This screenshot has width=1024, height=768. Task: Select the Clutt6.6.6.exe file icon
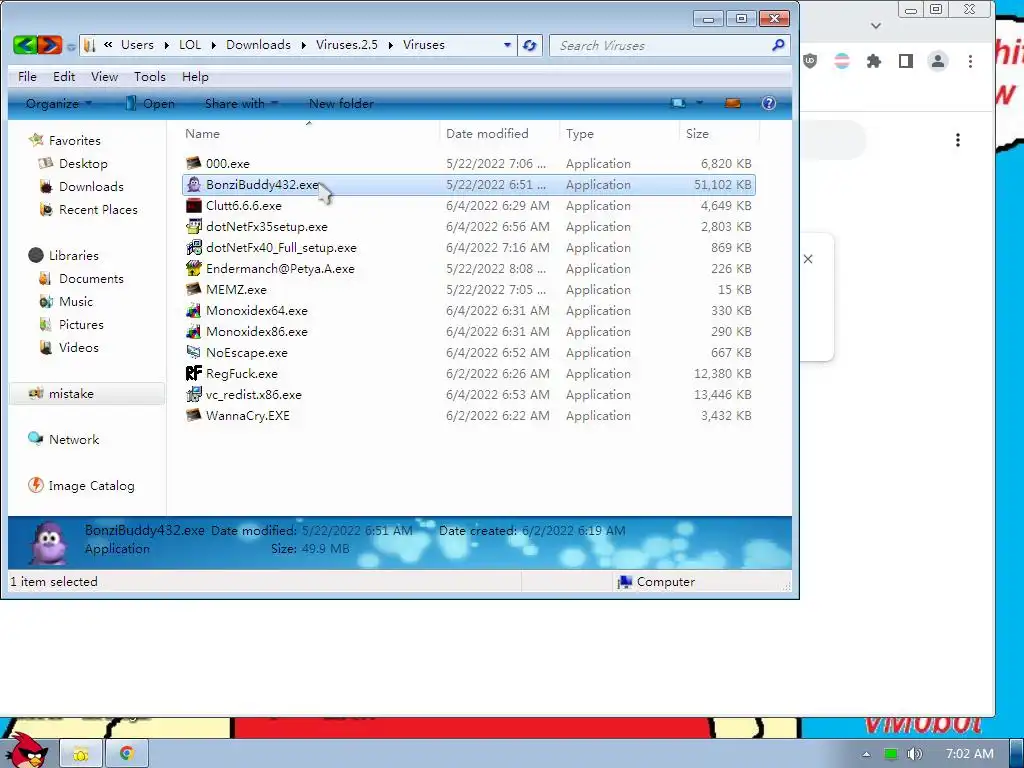(x=193, y=206)
